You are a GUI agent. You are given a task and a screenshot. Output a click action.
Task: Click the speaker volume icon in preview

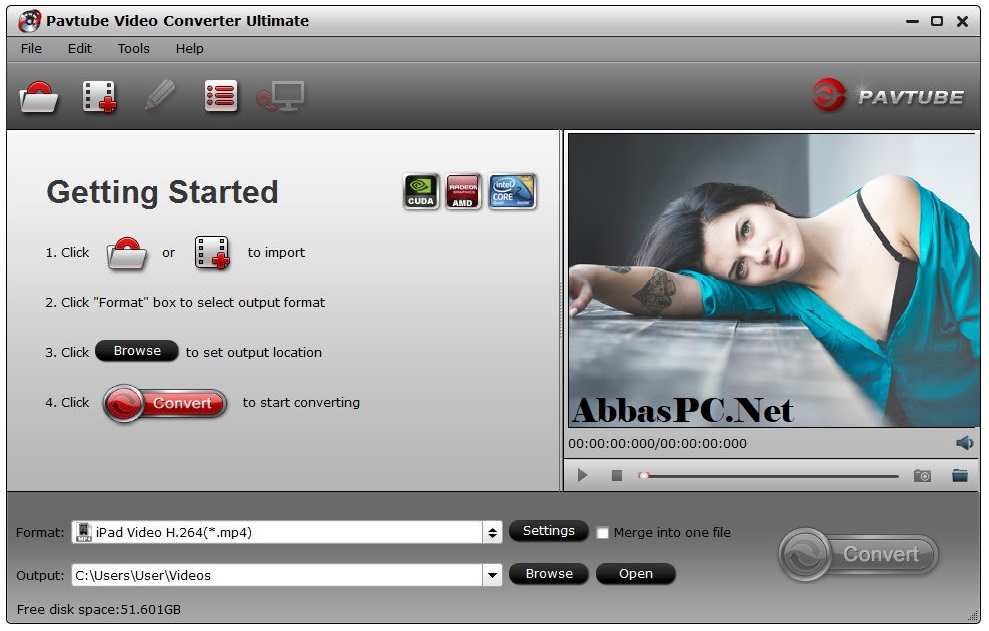[x=964, y=443]
